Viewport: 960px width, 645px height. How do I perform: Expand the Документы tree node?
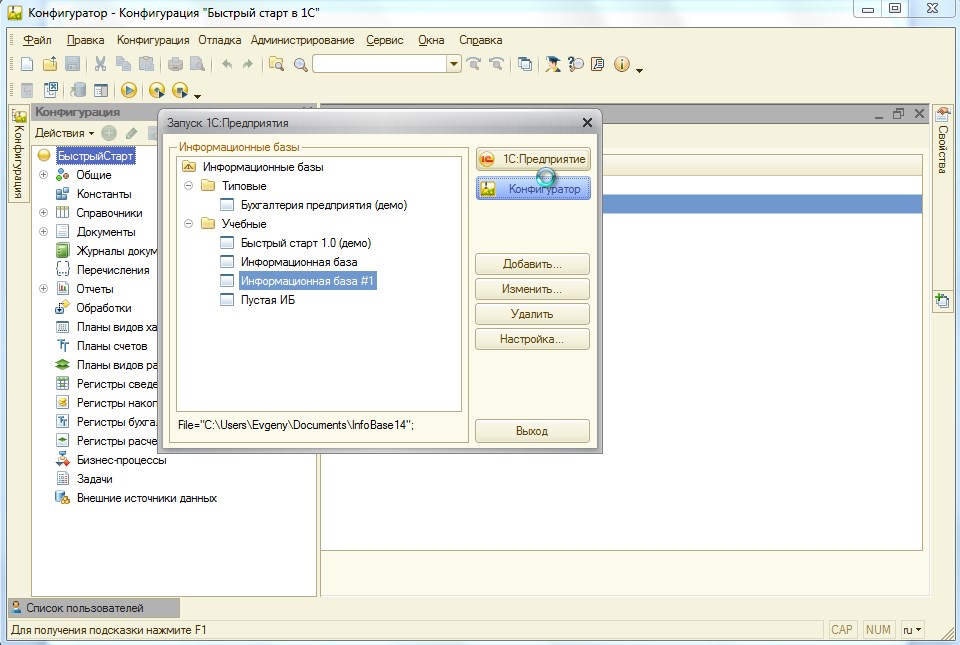tap(43, 232)
